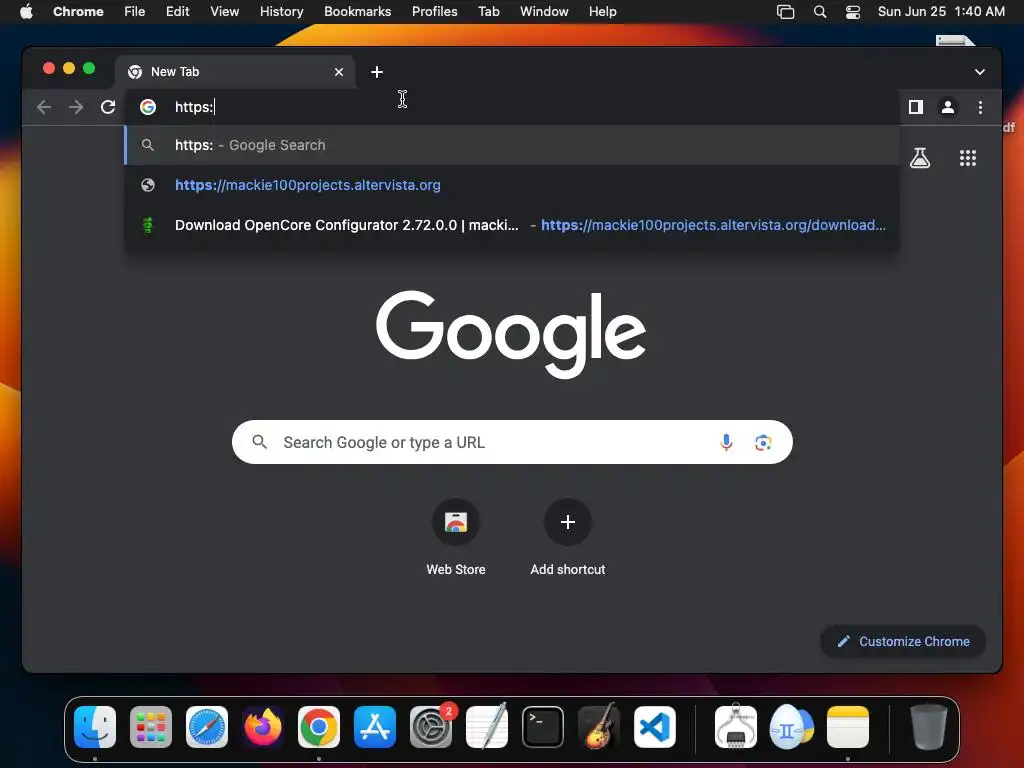
Task: Open the Google apps grid
Action: pos(967,157)
